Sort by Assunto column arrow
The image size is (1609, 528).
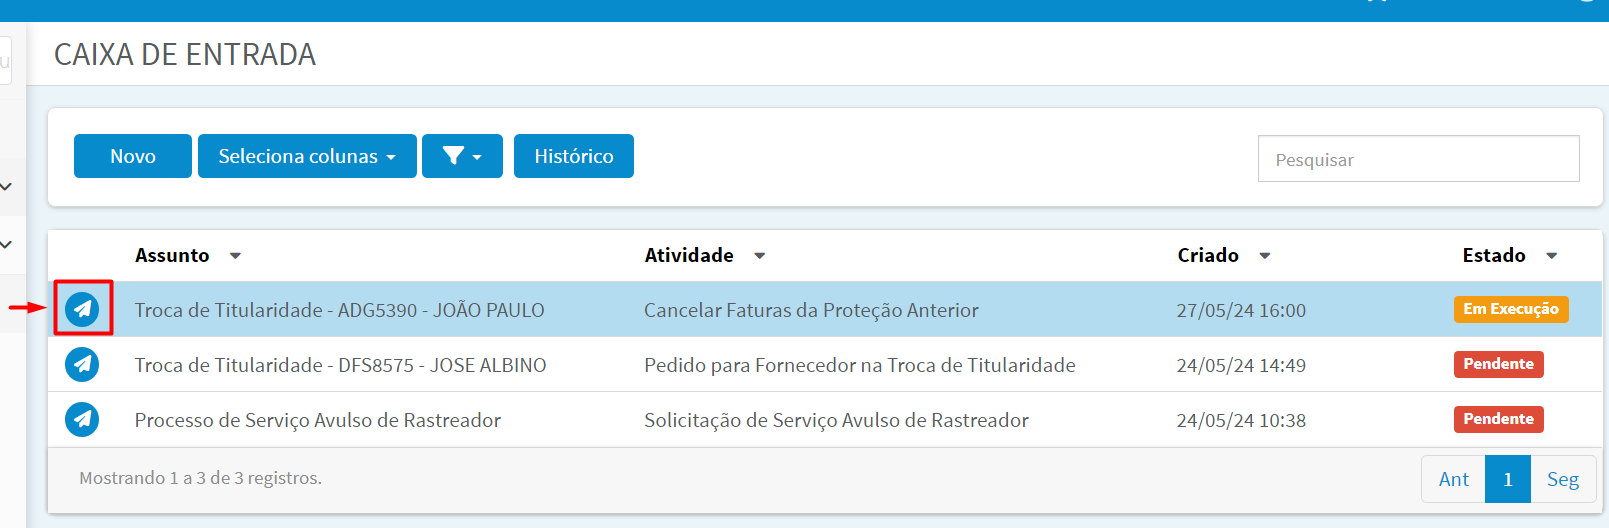point(235,256)
